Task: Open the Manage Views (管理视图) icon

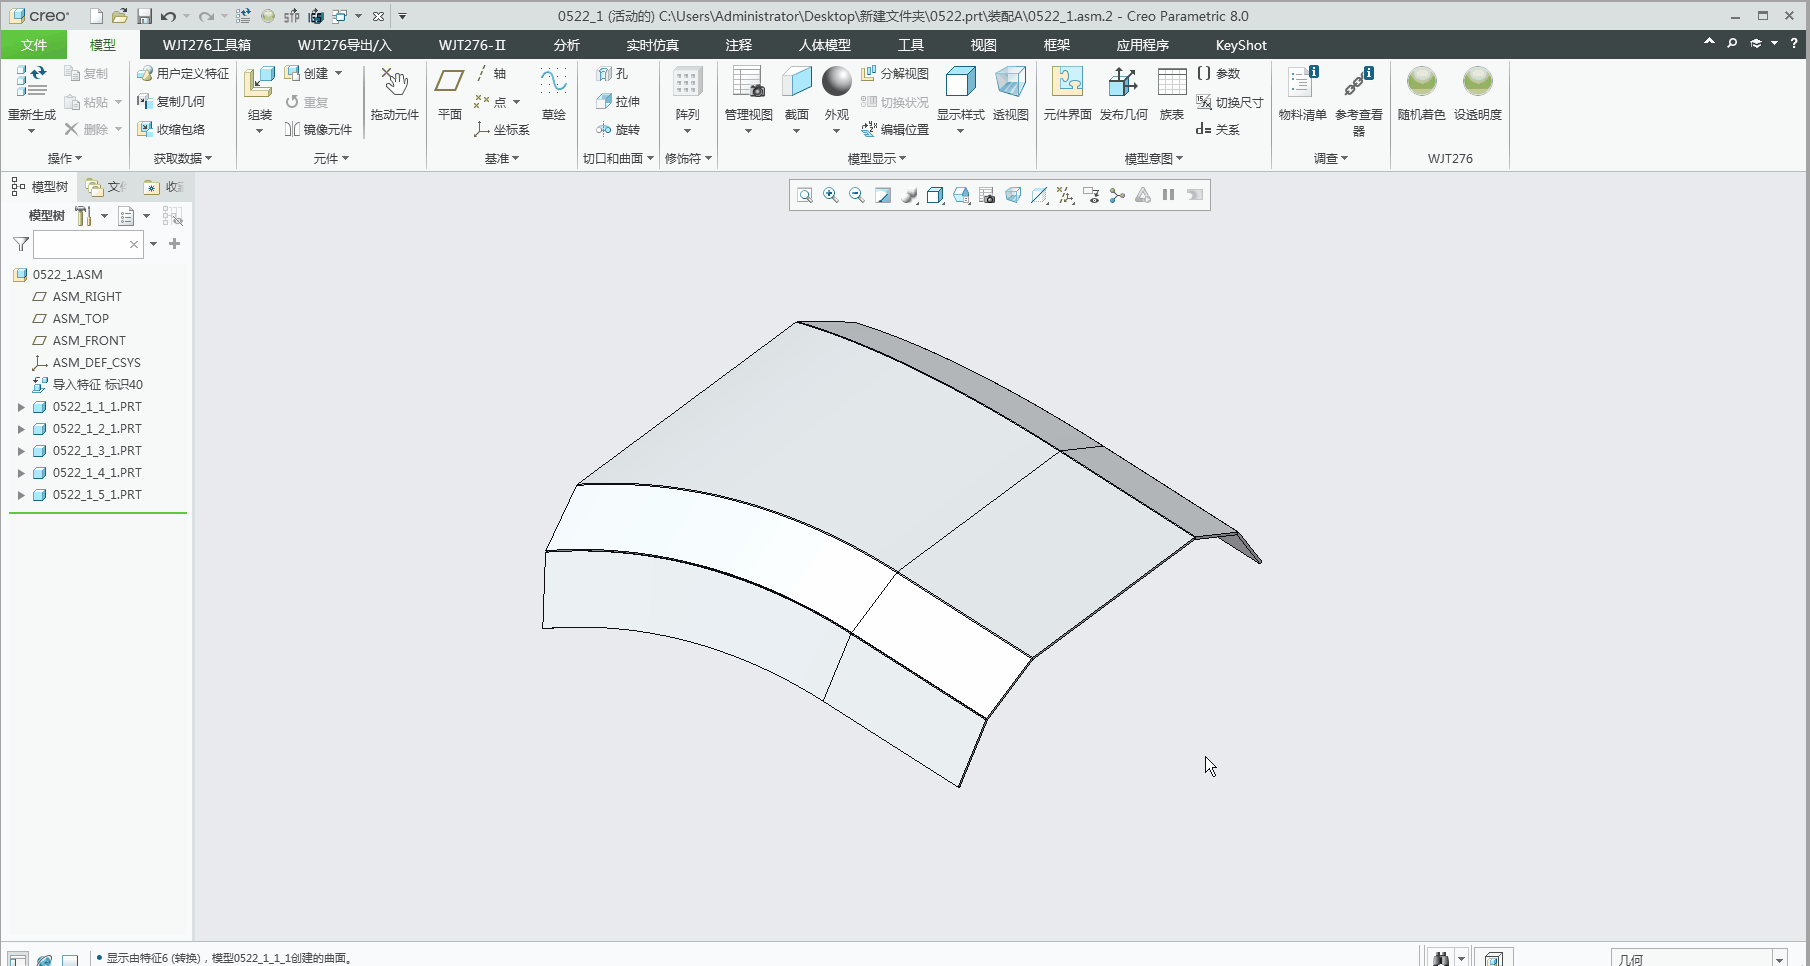Action: pyautogui.click(x=748, y=82)
